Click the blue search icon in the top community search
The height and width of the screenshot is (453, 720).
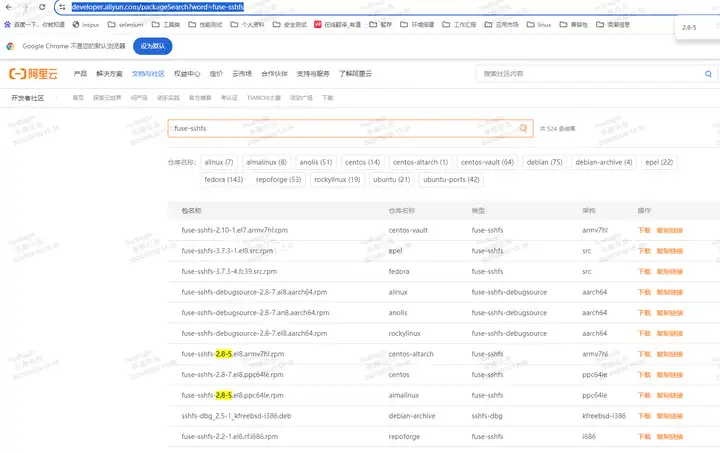click(709, 74)
